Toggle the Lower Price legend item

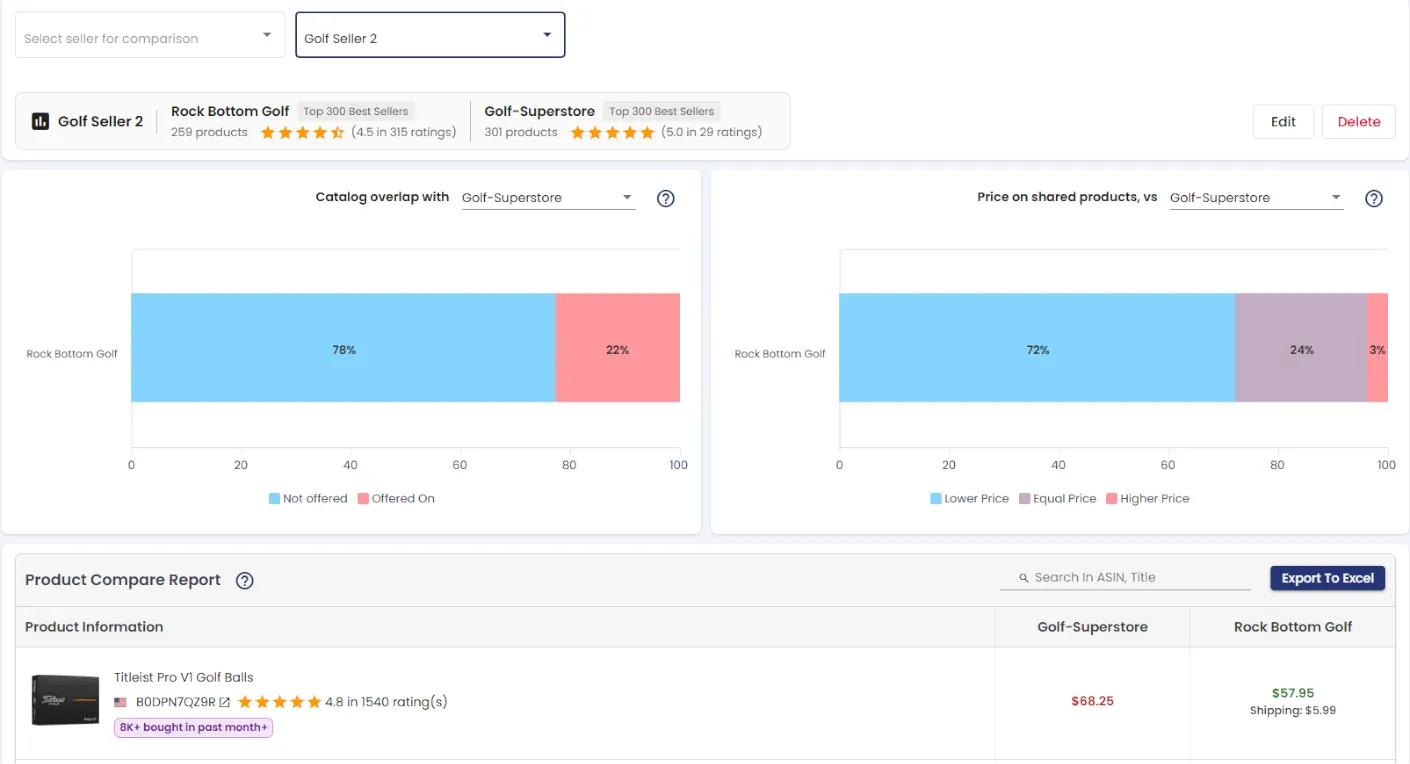click(x=969, y=498)
